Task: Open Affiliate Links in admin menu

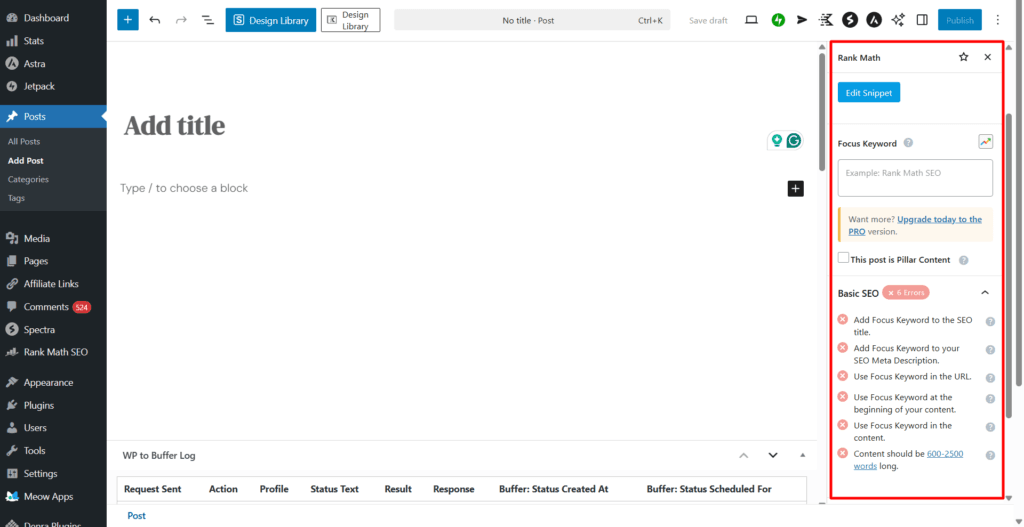Action: 53,283
